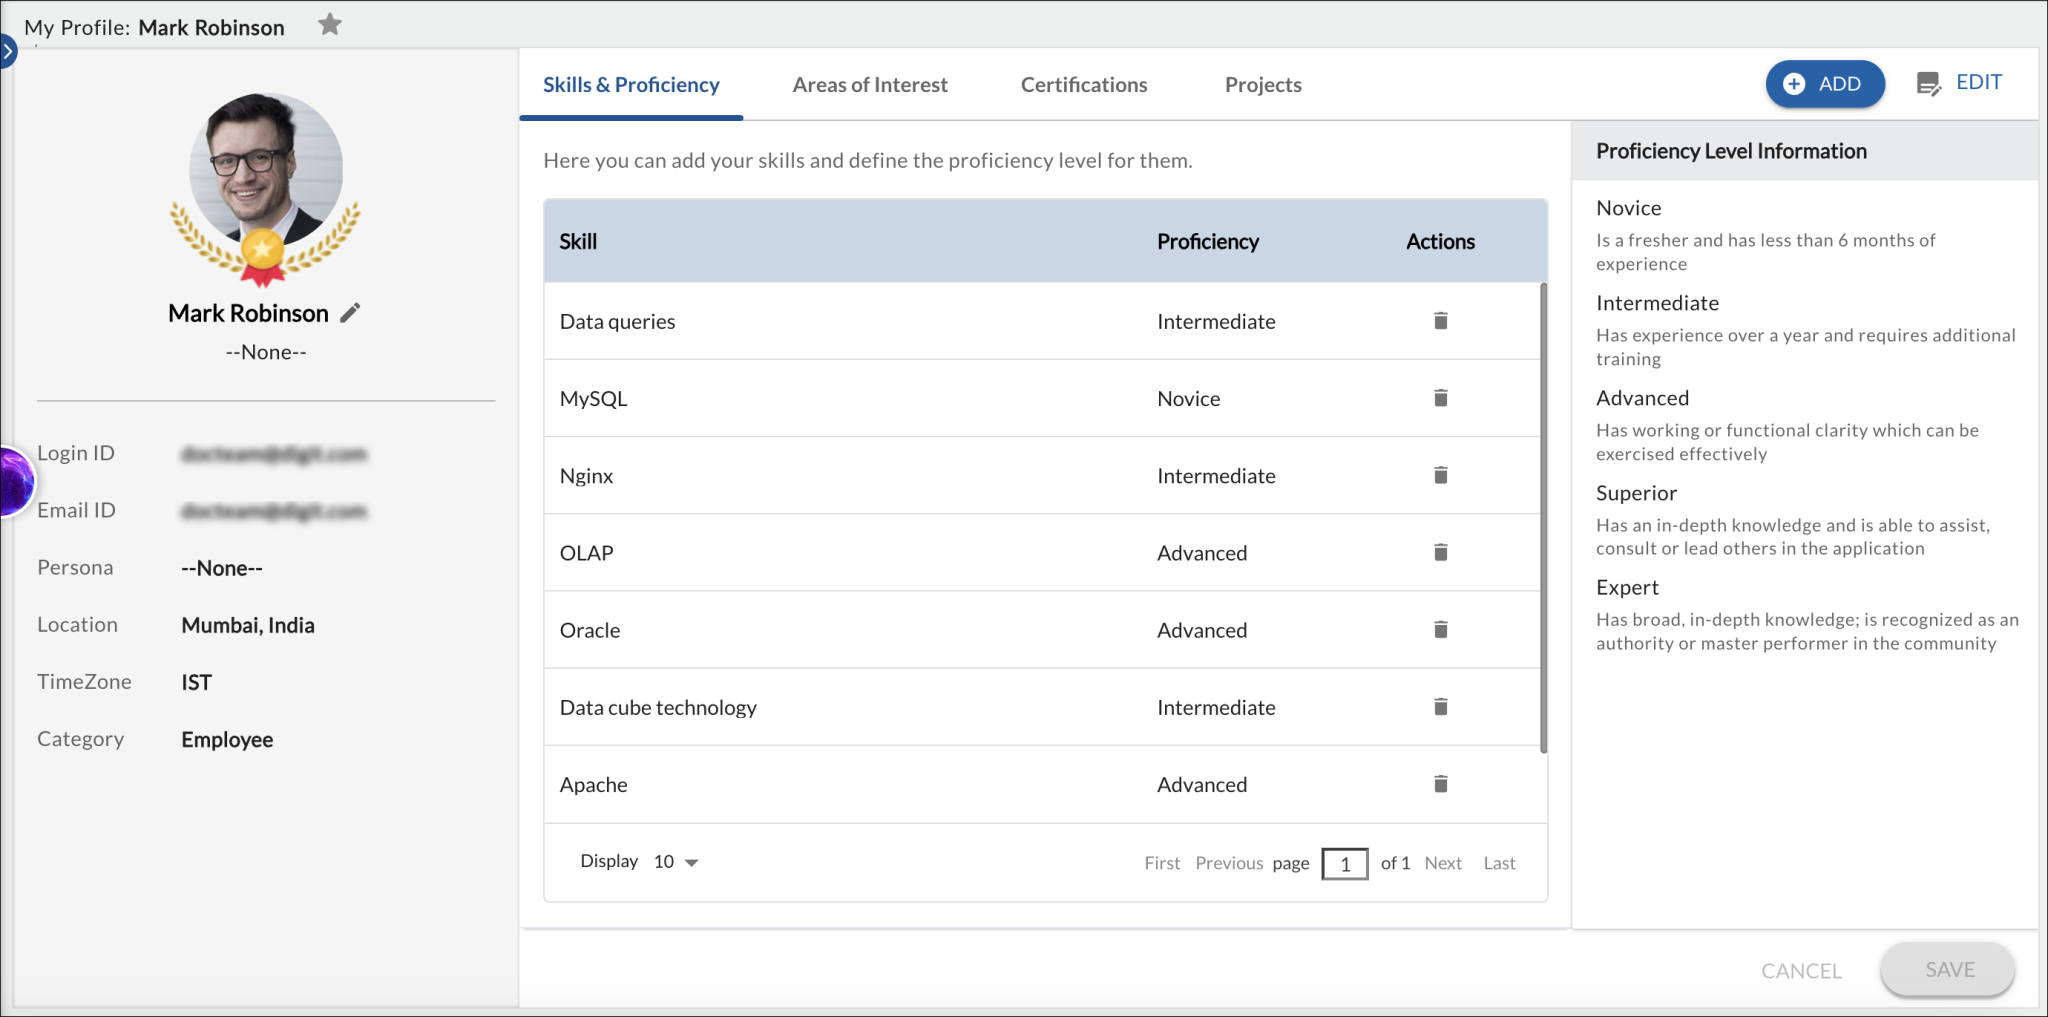The width and height of the screenshot is (2048, 1017).
Task: Click the Employee category value
Action: coord(227,740)
